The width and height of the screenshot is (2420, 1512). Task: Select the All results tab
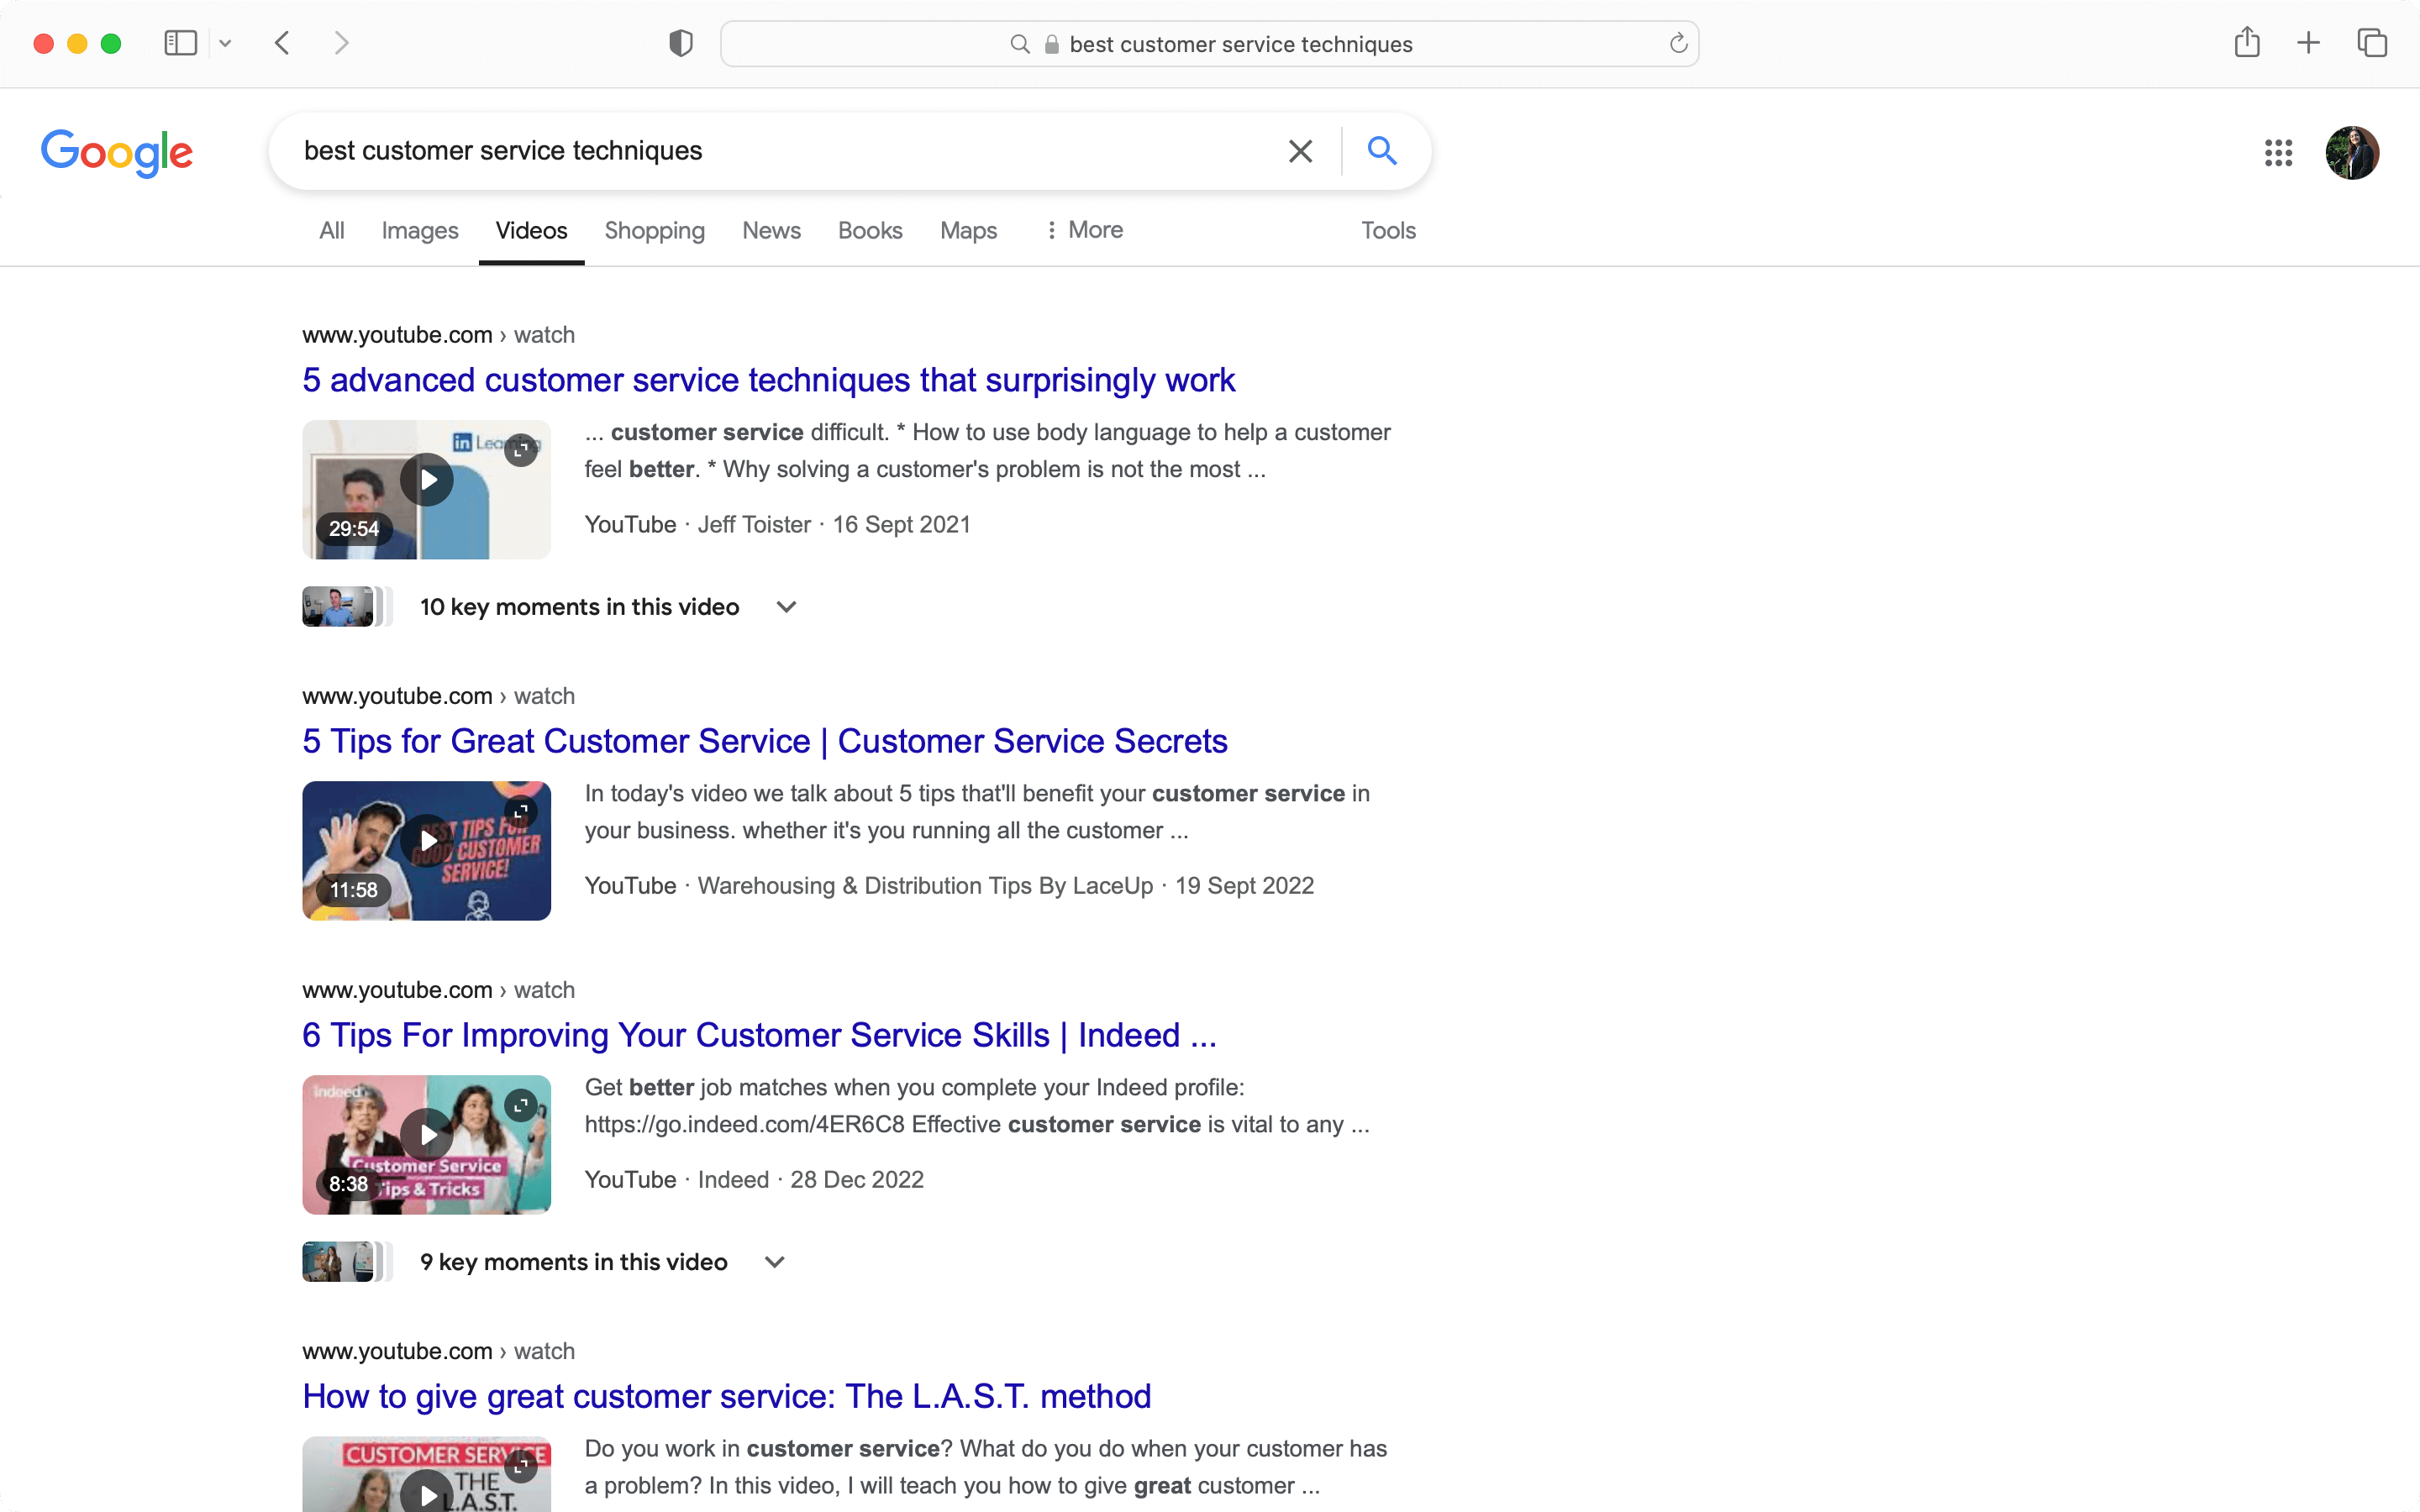pos(331,230)
